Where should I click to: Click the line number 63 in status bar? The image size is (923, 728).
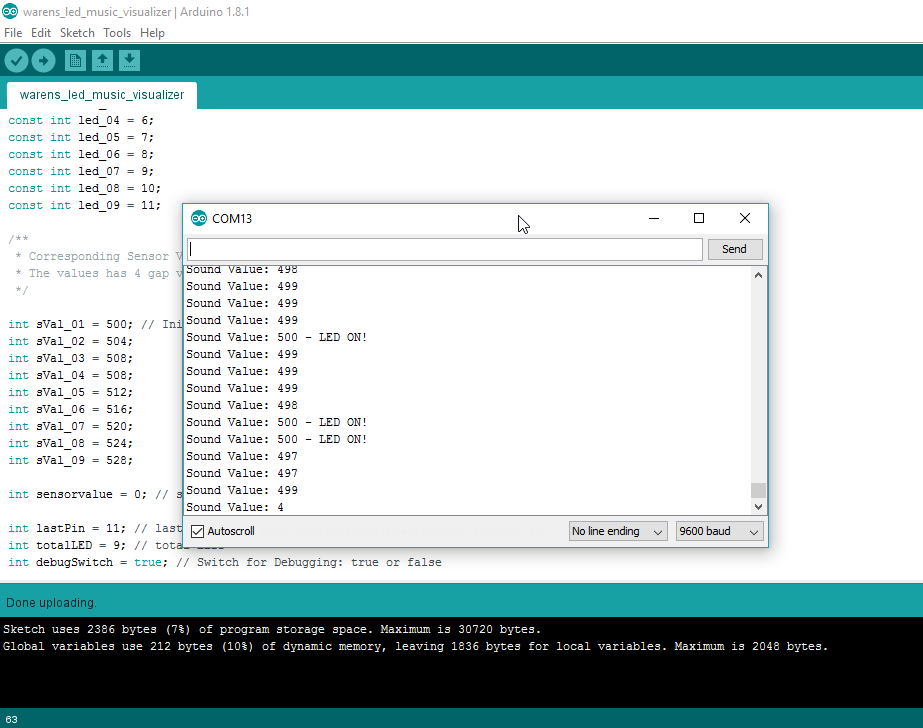click(11, 720)
